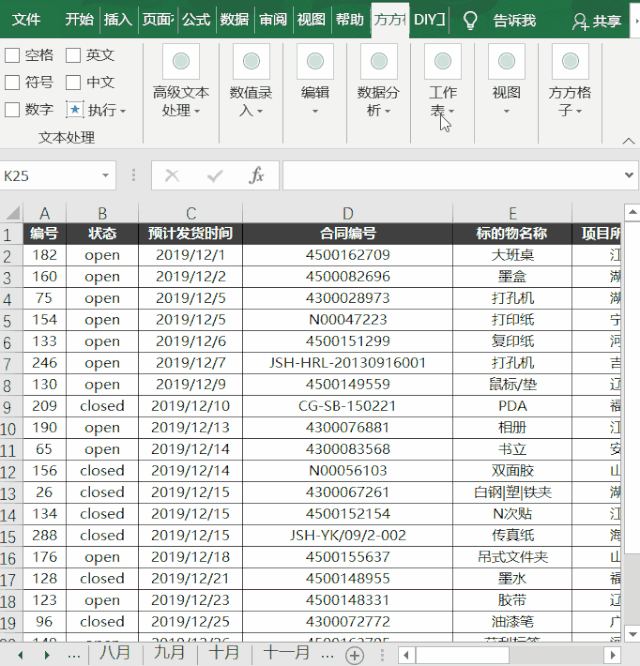Toggle the 数字 checkbox
Image resolution: width=640 pixels, height=666 pixels.
tap(12, 110)
